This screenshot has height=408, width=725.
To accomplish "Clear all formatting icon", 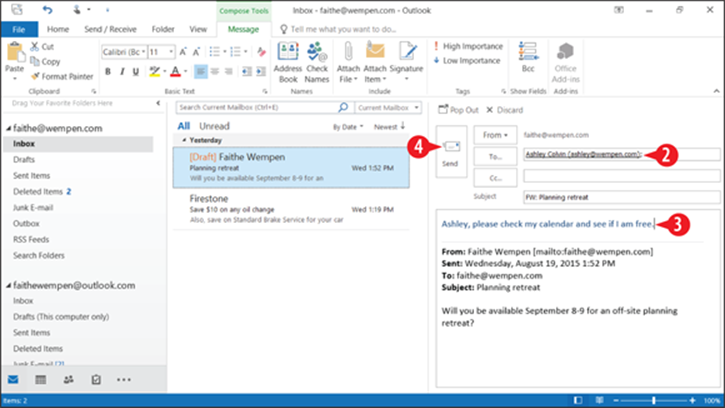I will 261,52.
